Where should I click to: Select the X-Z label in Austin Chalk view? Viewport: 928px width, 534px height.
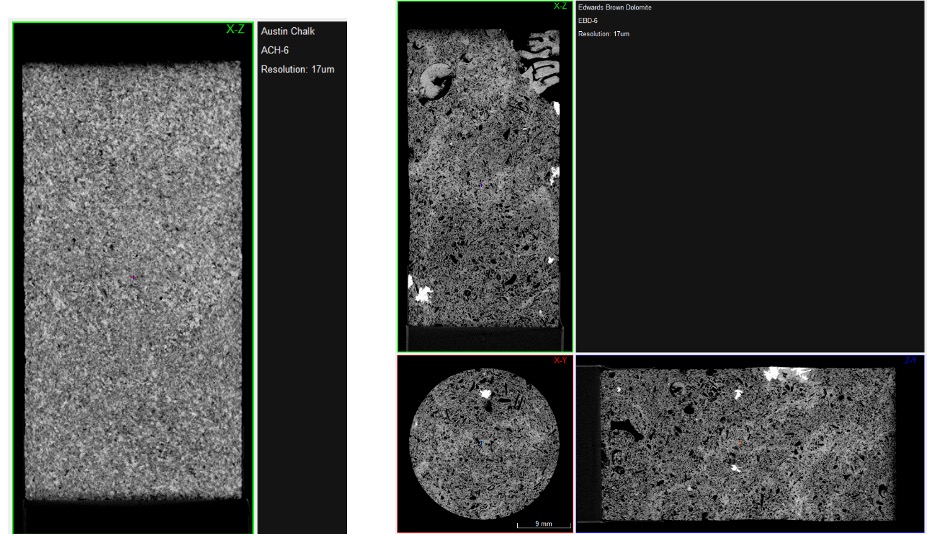coord(235,30)
